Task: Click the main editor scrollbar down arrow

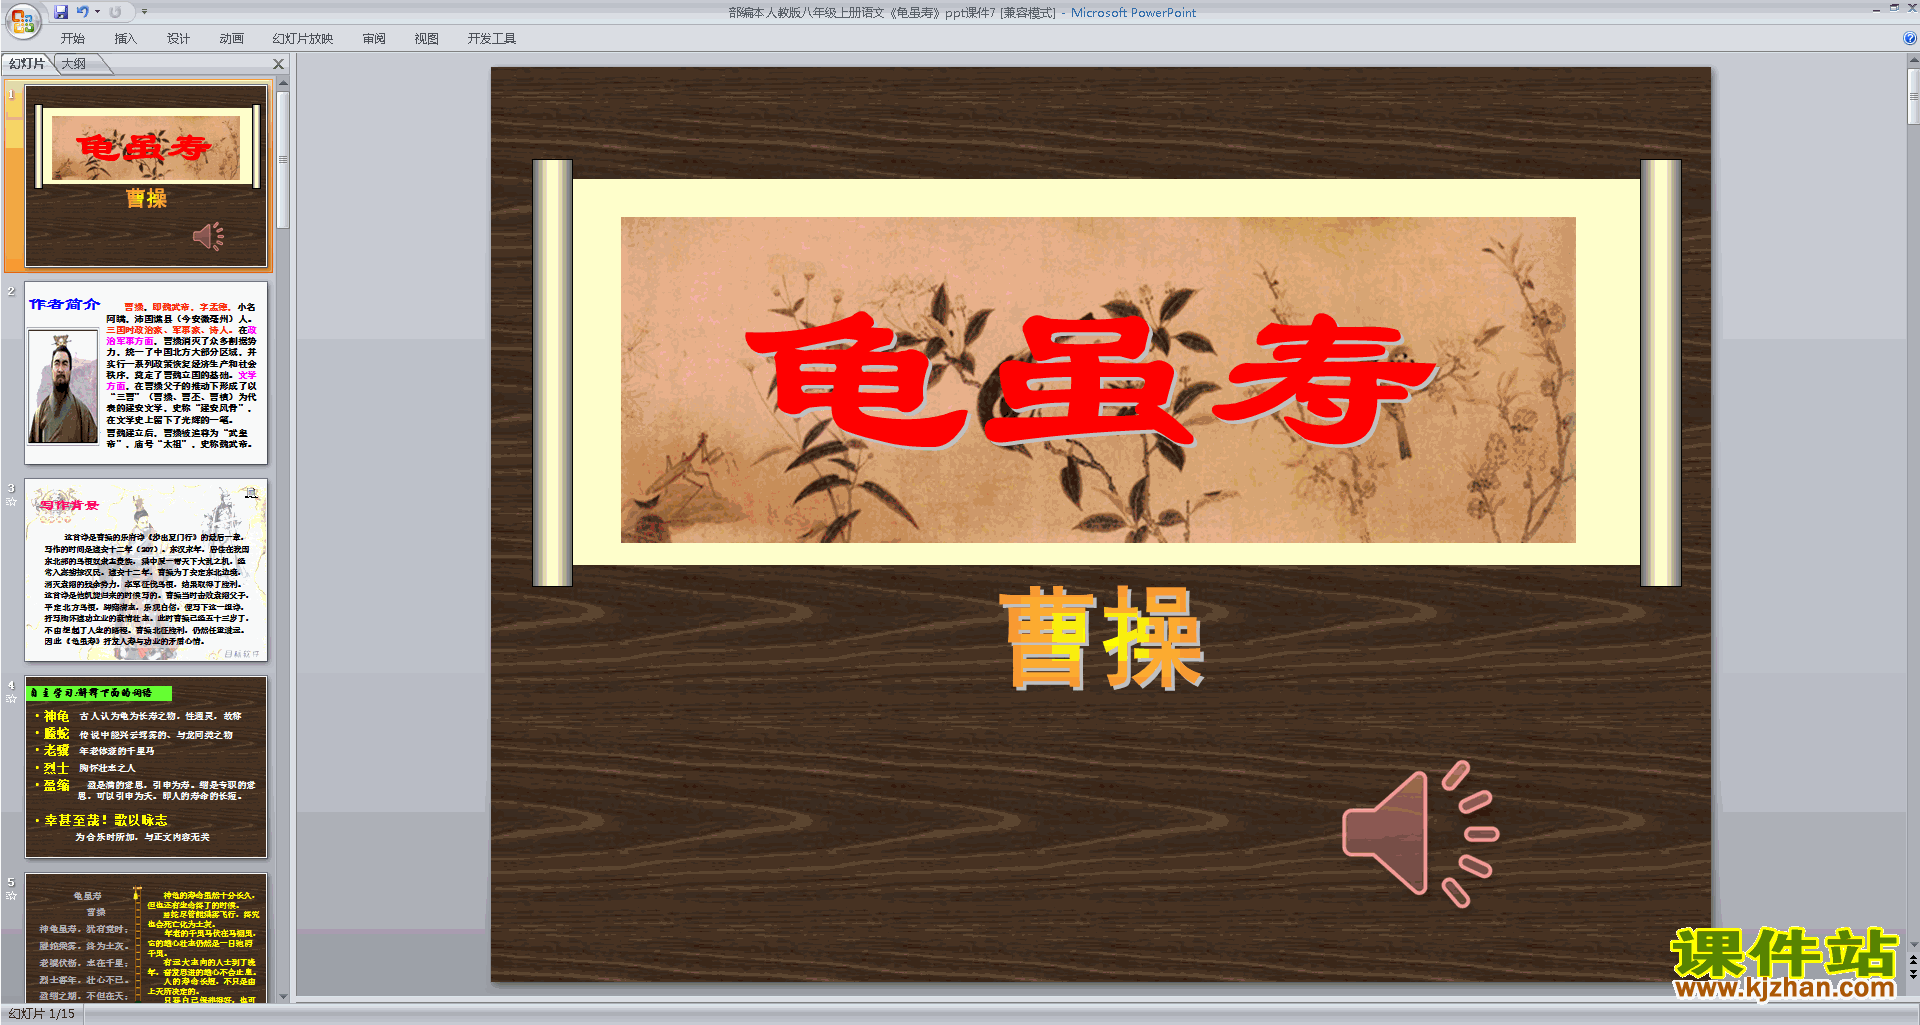Action: tap(1912, 944)
